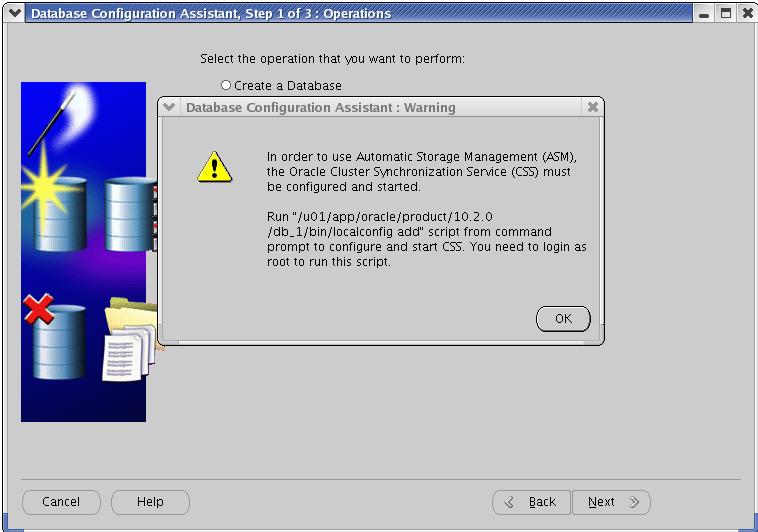Close the Warning dialog with its X

coord(592,107)
